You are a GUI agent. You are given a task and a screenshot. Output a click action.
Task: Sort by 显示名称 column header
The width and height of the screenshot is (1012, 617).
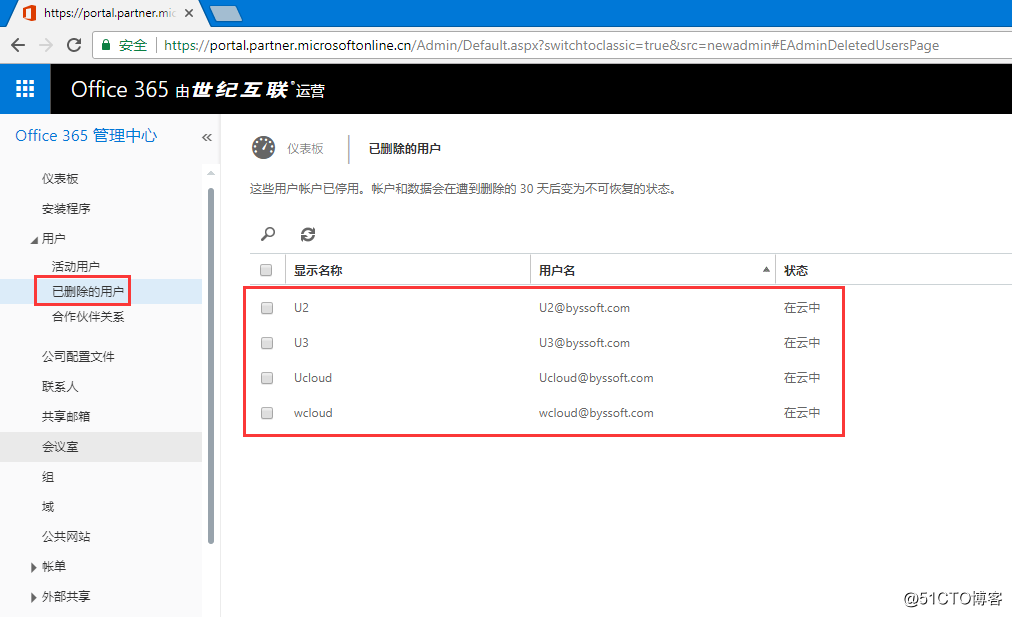pyautogui.click(x=408, y=270)
